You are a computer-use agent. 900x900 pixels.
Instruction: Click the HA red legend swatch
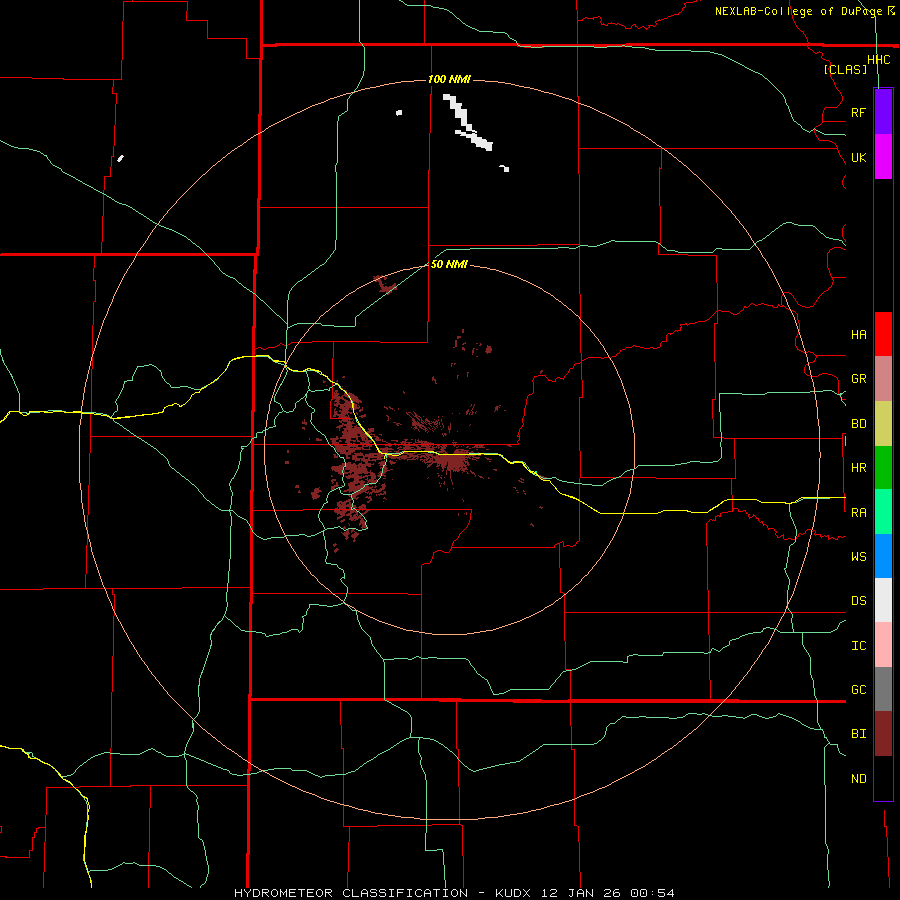[883, 334]
